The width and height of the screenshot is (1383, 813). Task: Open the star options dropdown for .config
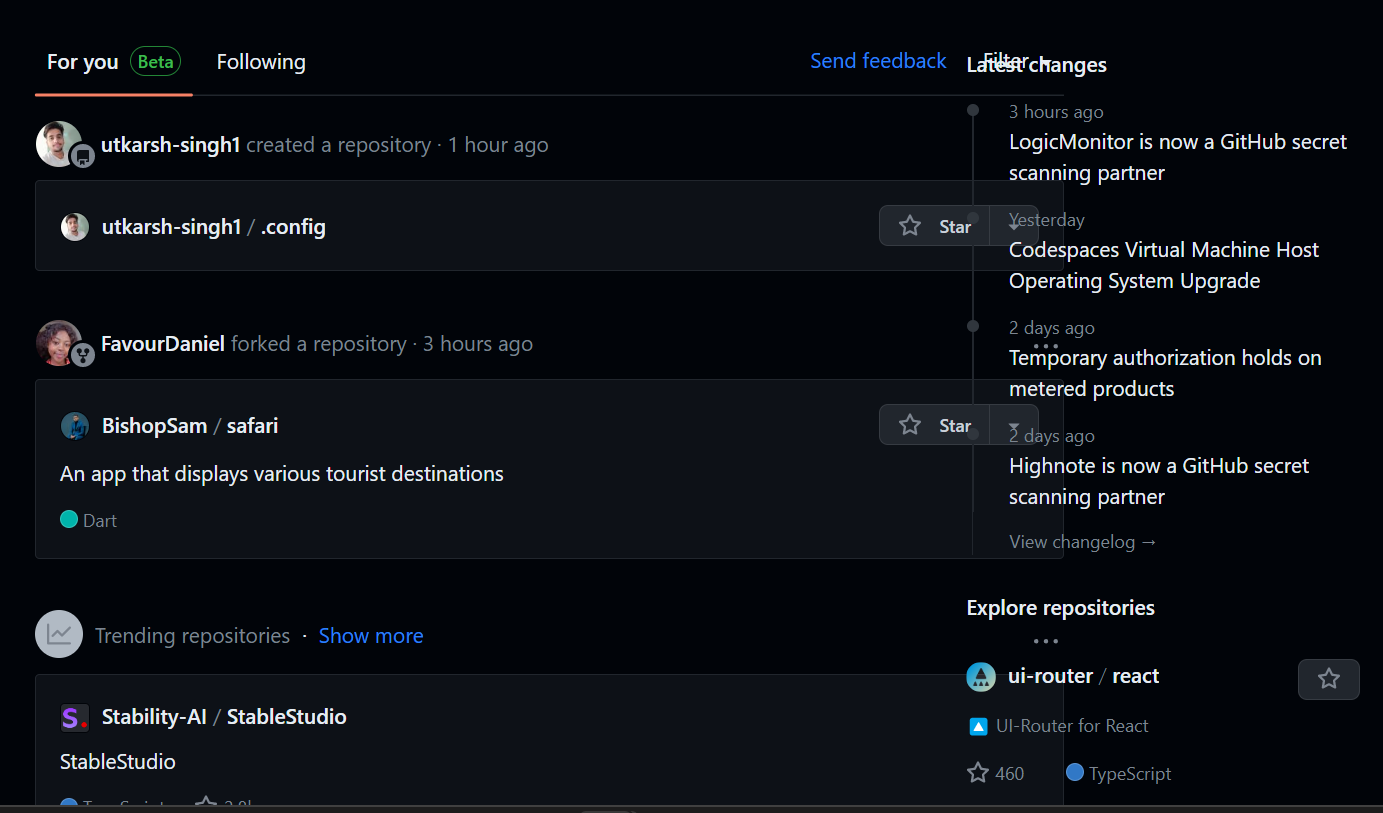click(x=1015, y=226)
